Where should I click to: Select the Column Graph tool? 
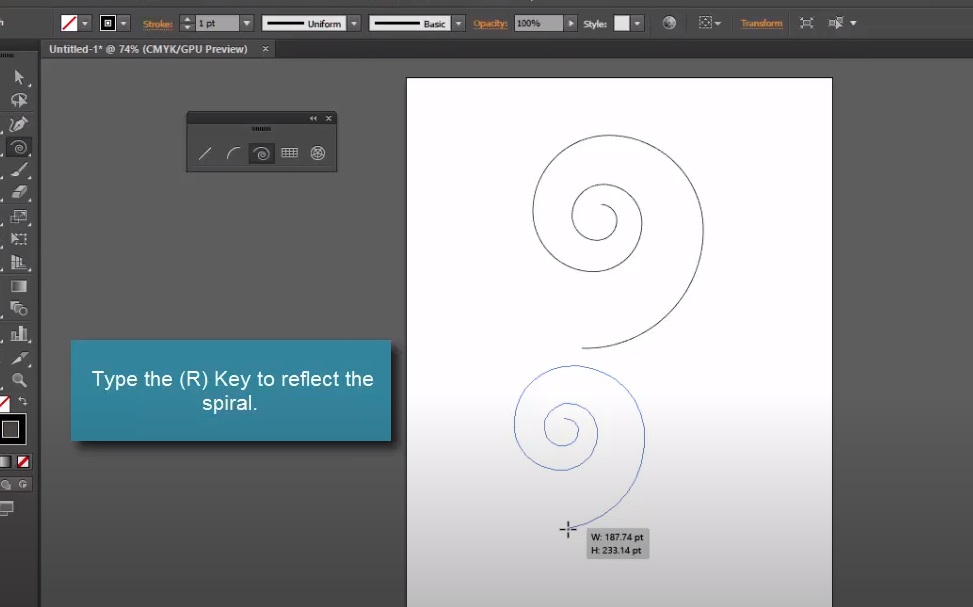[x=19, y=333]
